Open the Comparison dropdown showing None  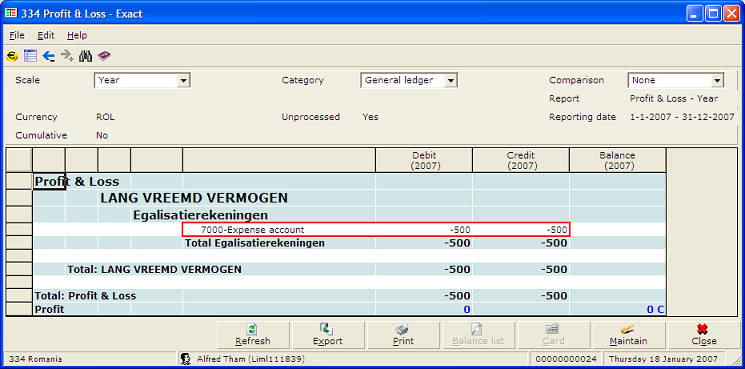(x=676, y=80)
